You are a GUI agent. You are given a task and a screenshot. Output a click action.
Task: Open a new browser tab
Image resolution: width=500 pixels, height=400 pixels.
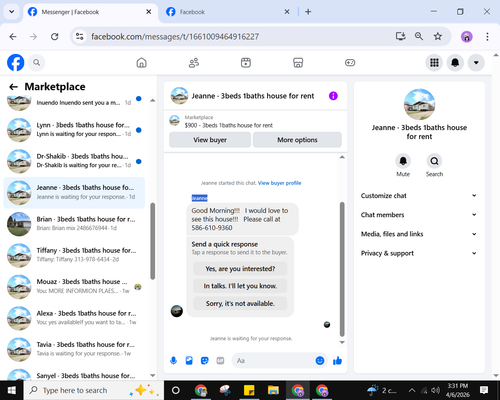pyautogui.click(x=308, y=12)
